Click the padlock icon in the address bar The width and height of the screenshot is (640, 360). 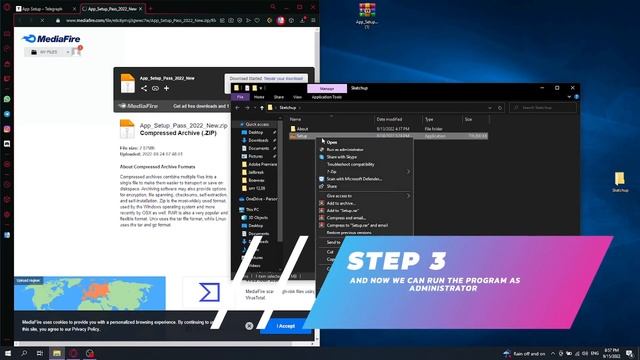[58, 20]
